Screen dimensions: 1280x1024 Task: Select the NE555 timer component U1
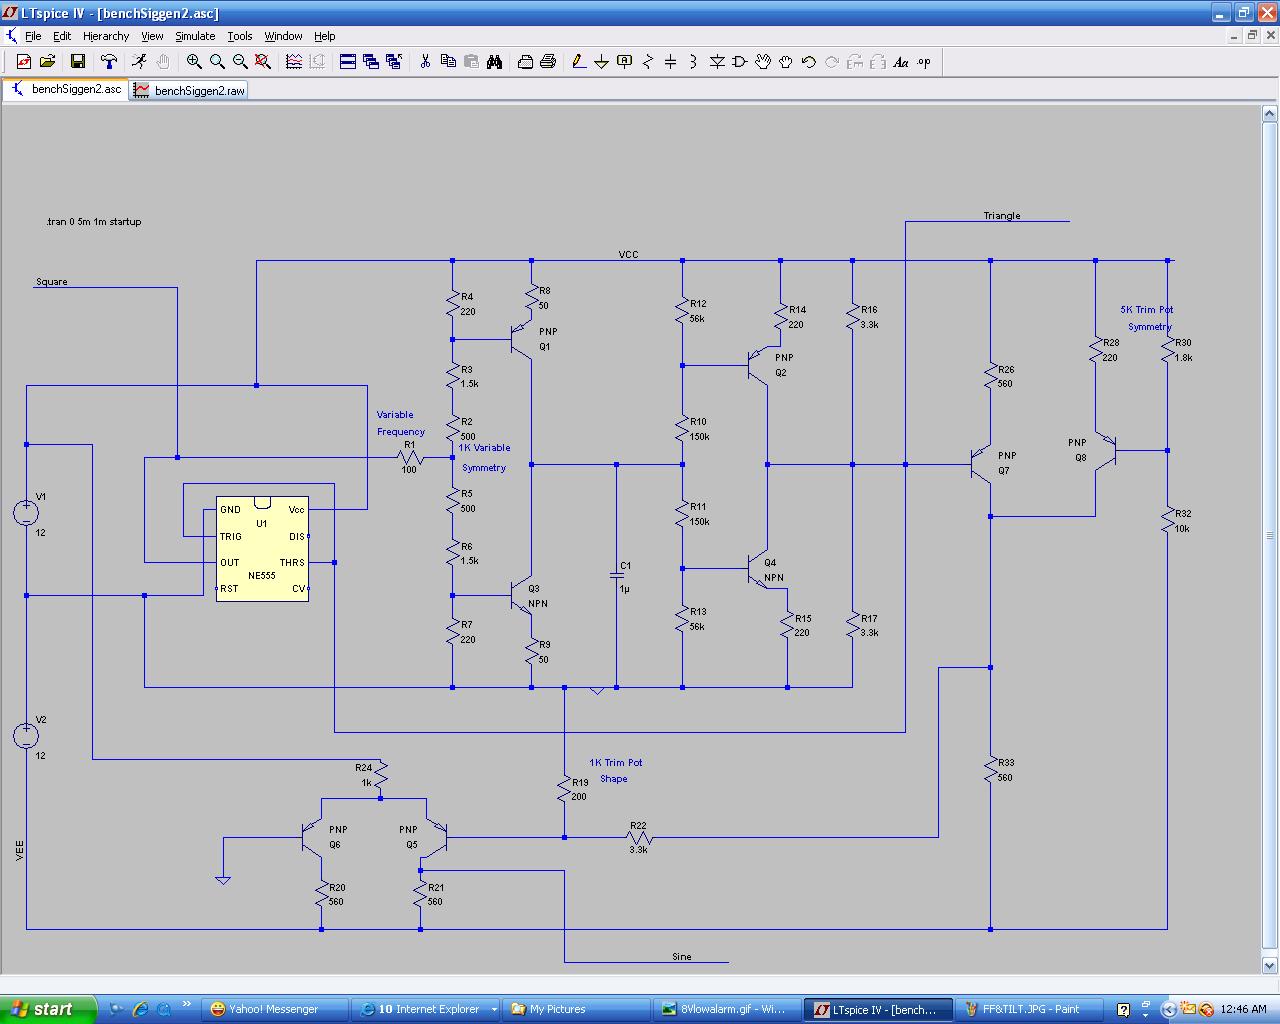pyautogui.click(x=262, y=549)
